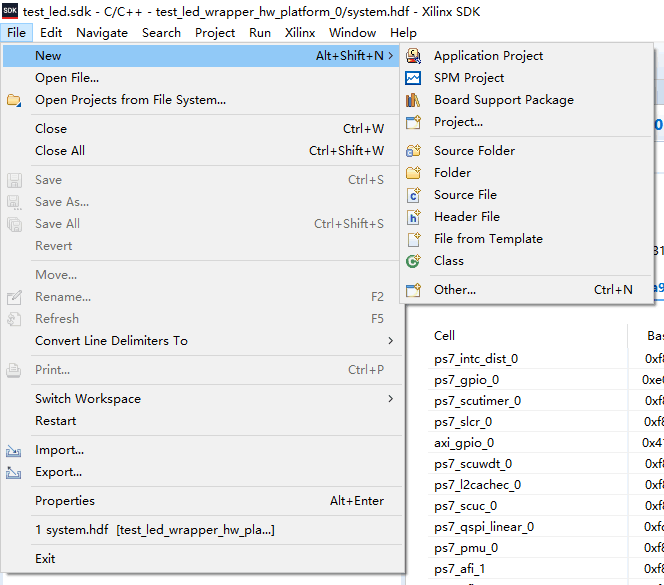
Task: Select the ps7_slcr_0 cell row
Action: (x=527, y=422)
